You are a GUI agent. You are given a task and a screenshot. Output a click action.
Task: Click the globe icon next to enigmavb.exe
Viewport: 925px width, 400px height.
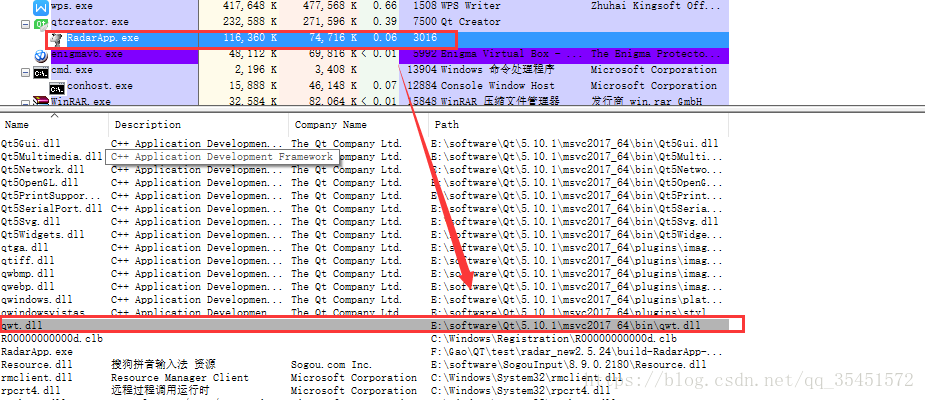click(41, 55)
